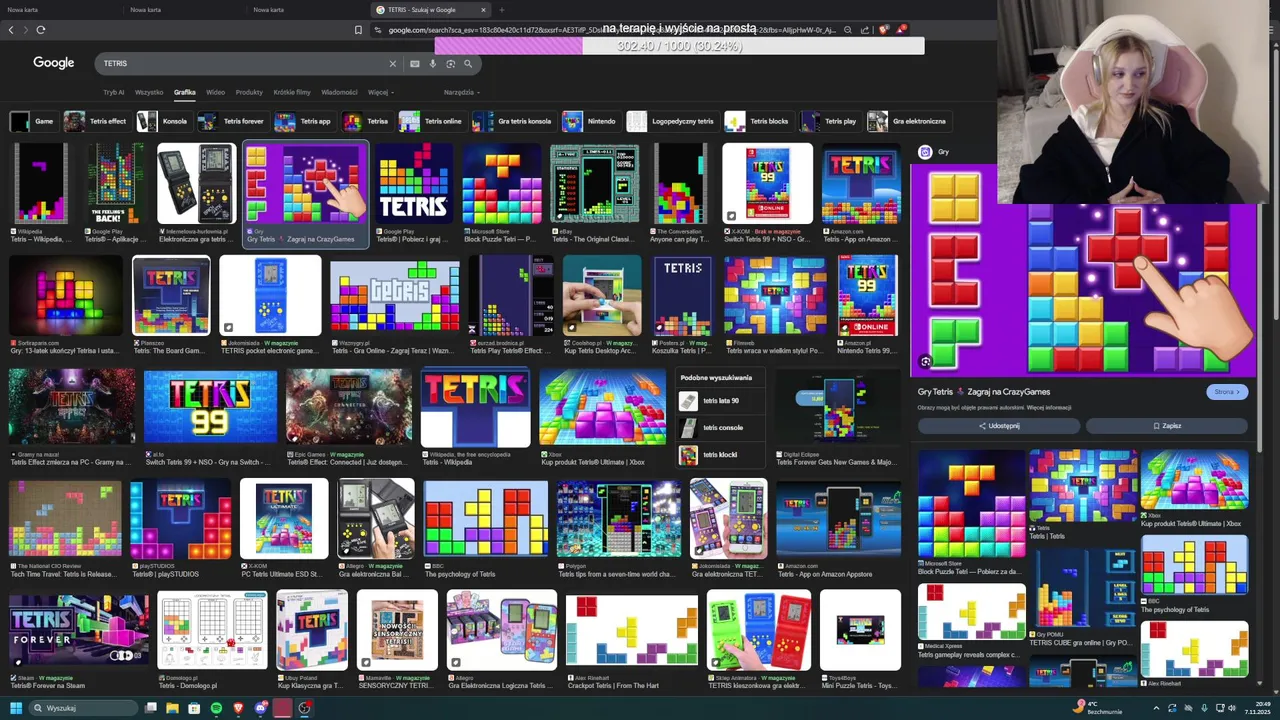
Task: Open Discord from the taskbar
Action: point(260,708)
